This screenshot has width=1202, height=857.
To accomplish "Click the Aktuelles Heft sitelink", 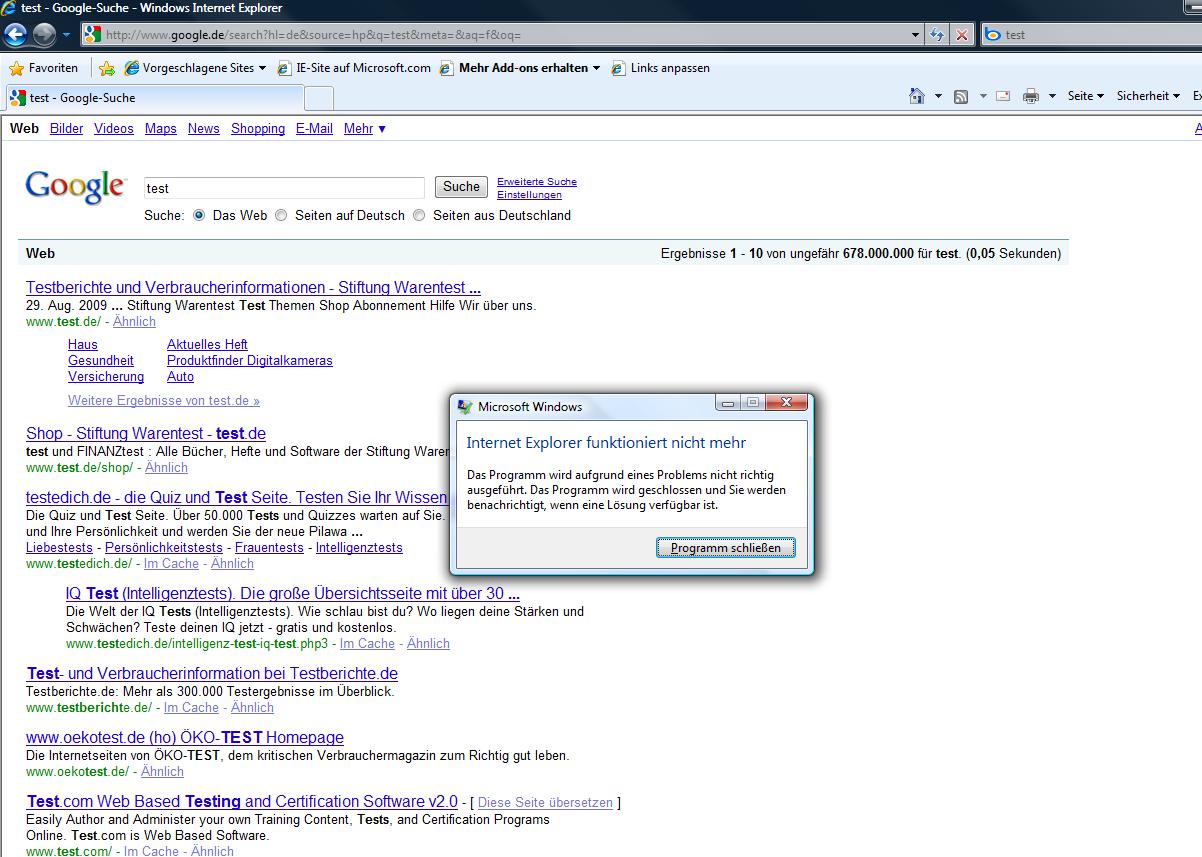I will (207, 345).
